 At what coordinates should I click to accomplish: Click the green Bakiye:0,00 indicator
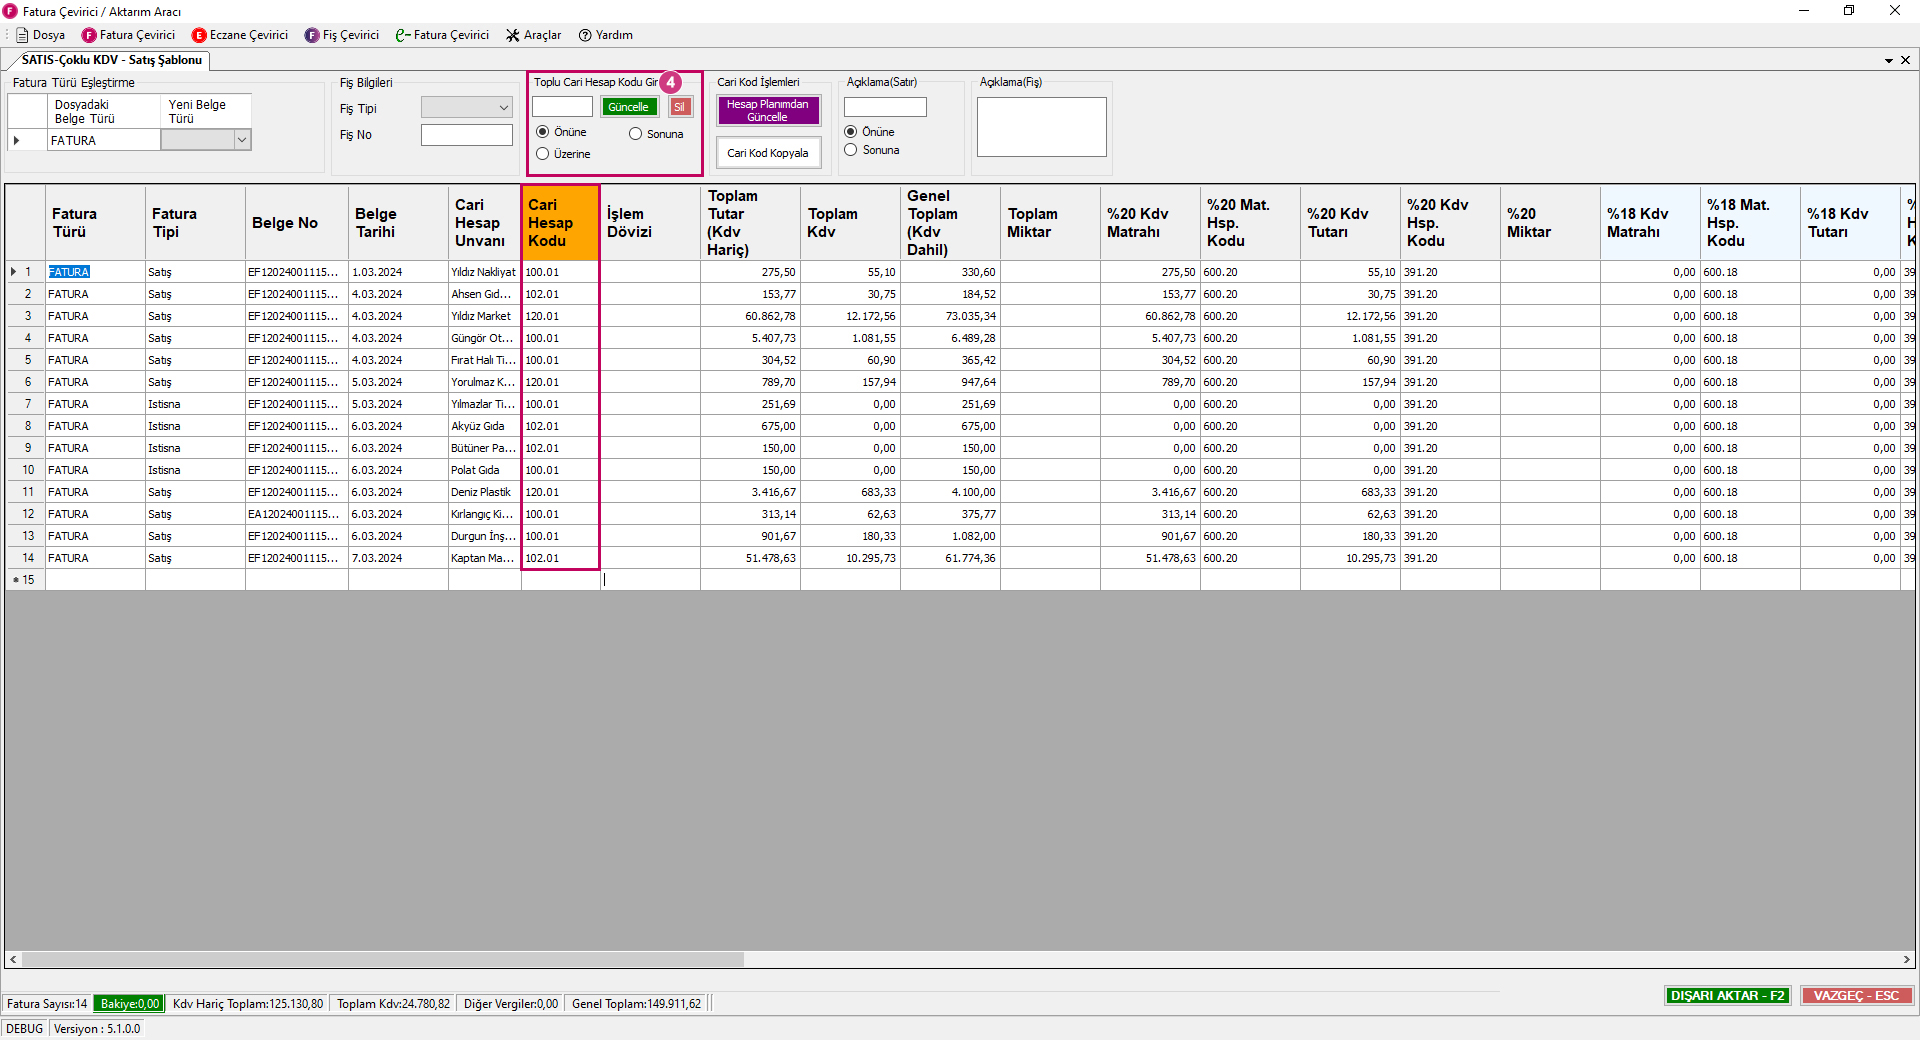pyautogui.click(x=129, y=1004)
